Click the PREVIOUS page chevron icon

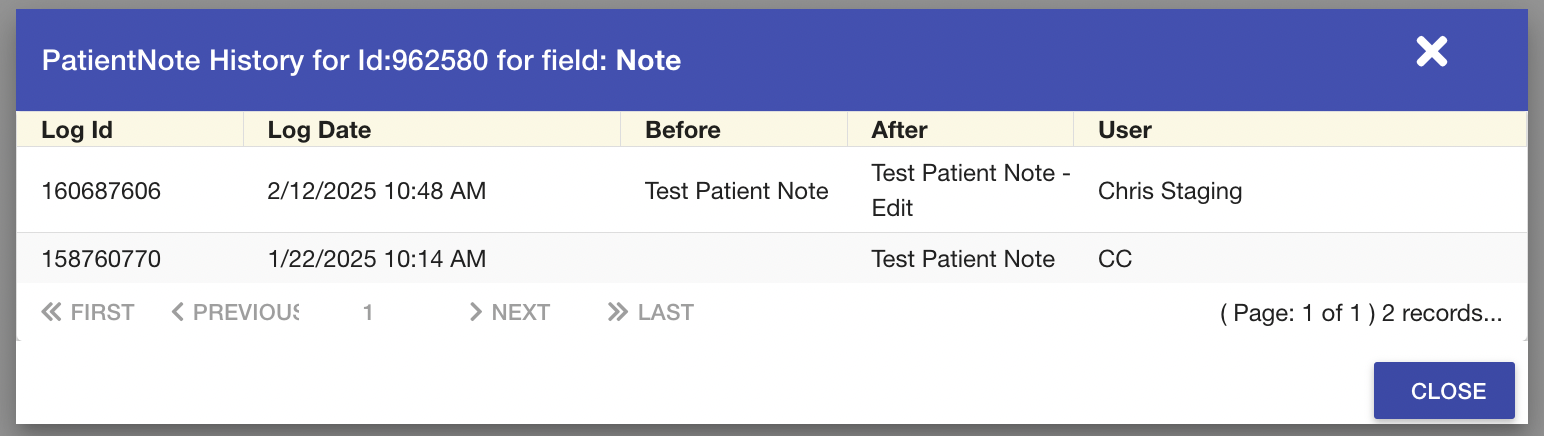tap(178, 313)
